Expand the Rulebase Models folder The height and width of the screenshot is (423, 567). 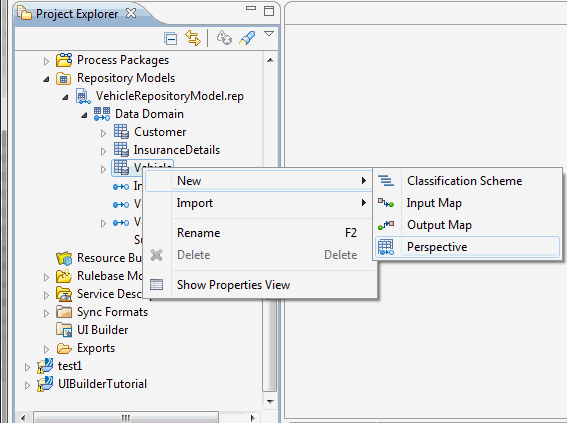coord(46,277)
